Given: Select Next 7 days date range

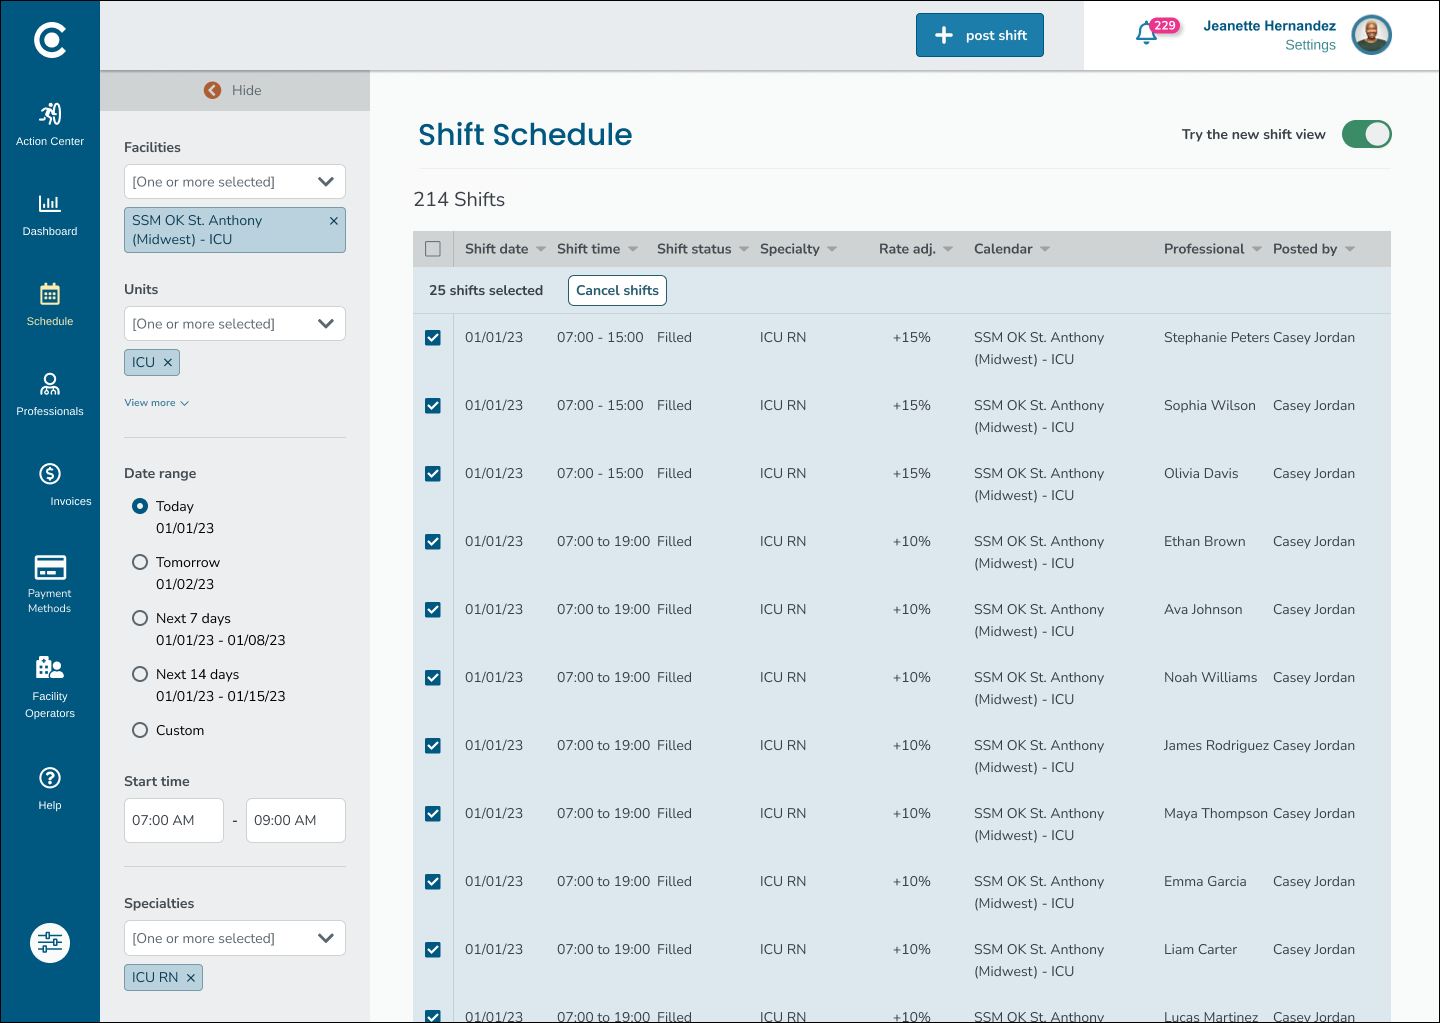Looking at the screenshot, I should tap(140, 618).
